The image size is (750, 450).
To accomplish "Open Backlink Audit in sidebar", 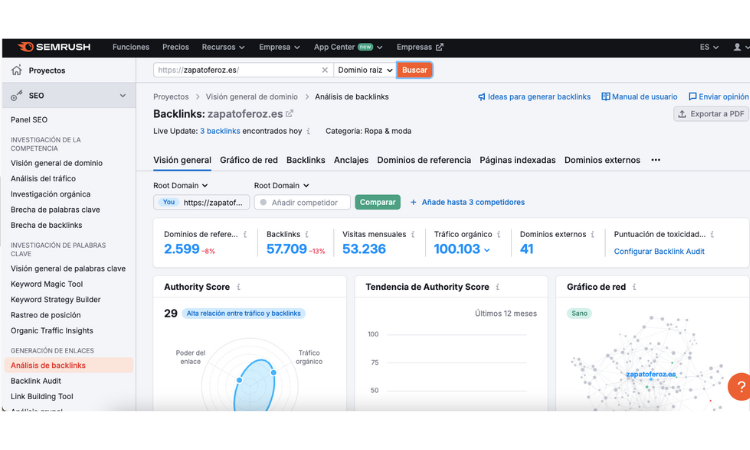I will click(x=36, y=381).
